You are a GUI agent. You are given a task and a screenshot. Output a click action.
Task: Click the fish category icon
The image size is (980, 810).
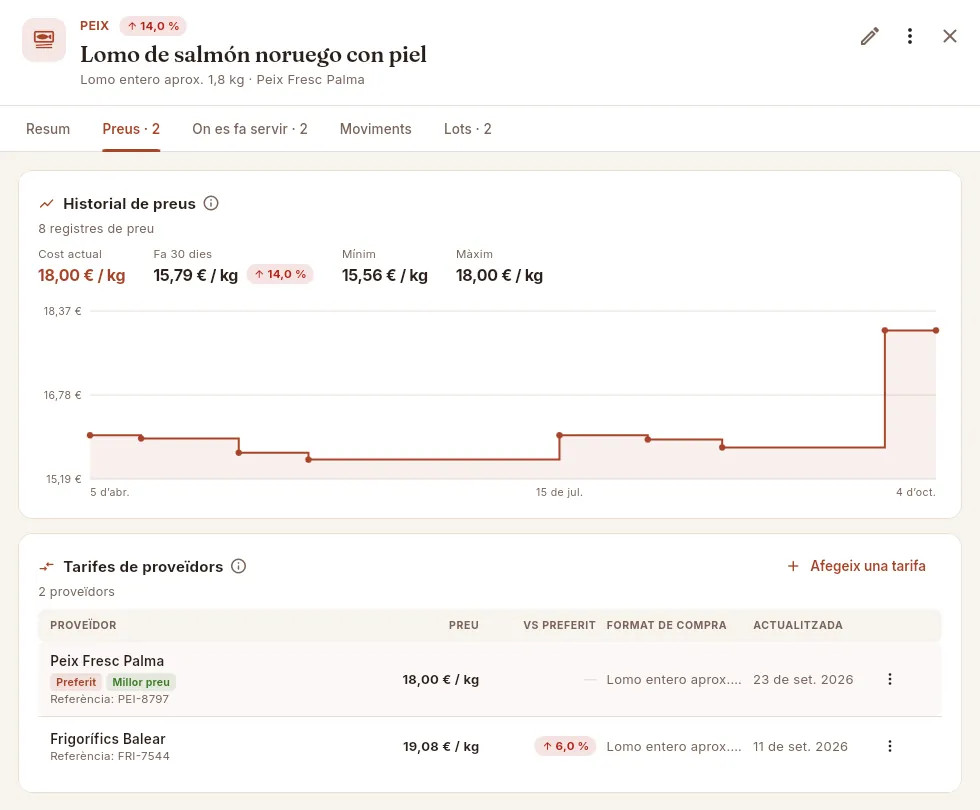click(44, 40)
